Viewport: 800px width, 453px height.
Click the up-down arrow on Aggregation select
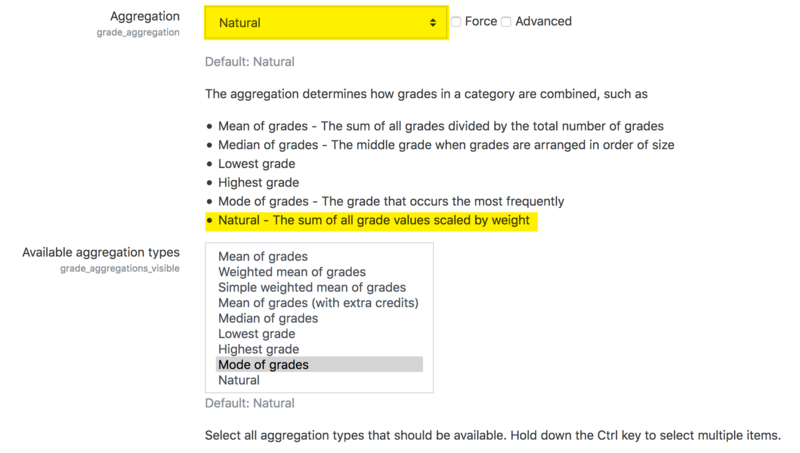tap(433, 22)
